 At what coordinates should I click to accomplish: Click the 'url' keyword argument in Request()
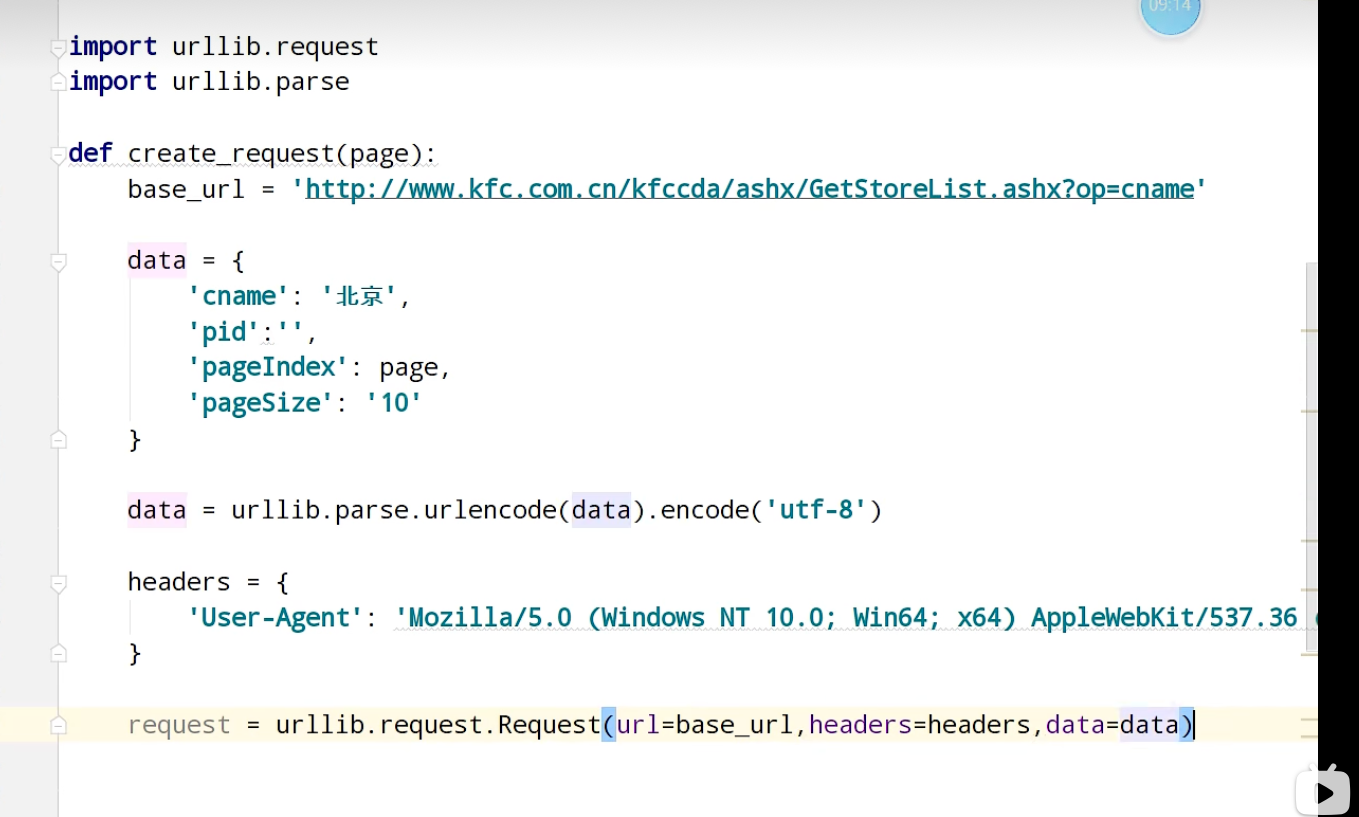[638, 725]
